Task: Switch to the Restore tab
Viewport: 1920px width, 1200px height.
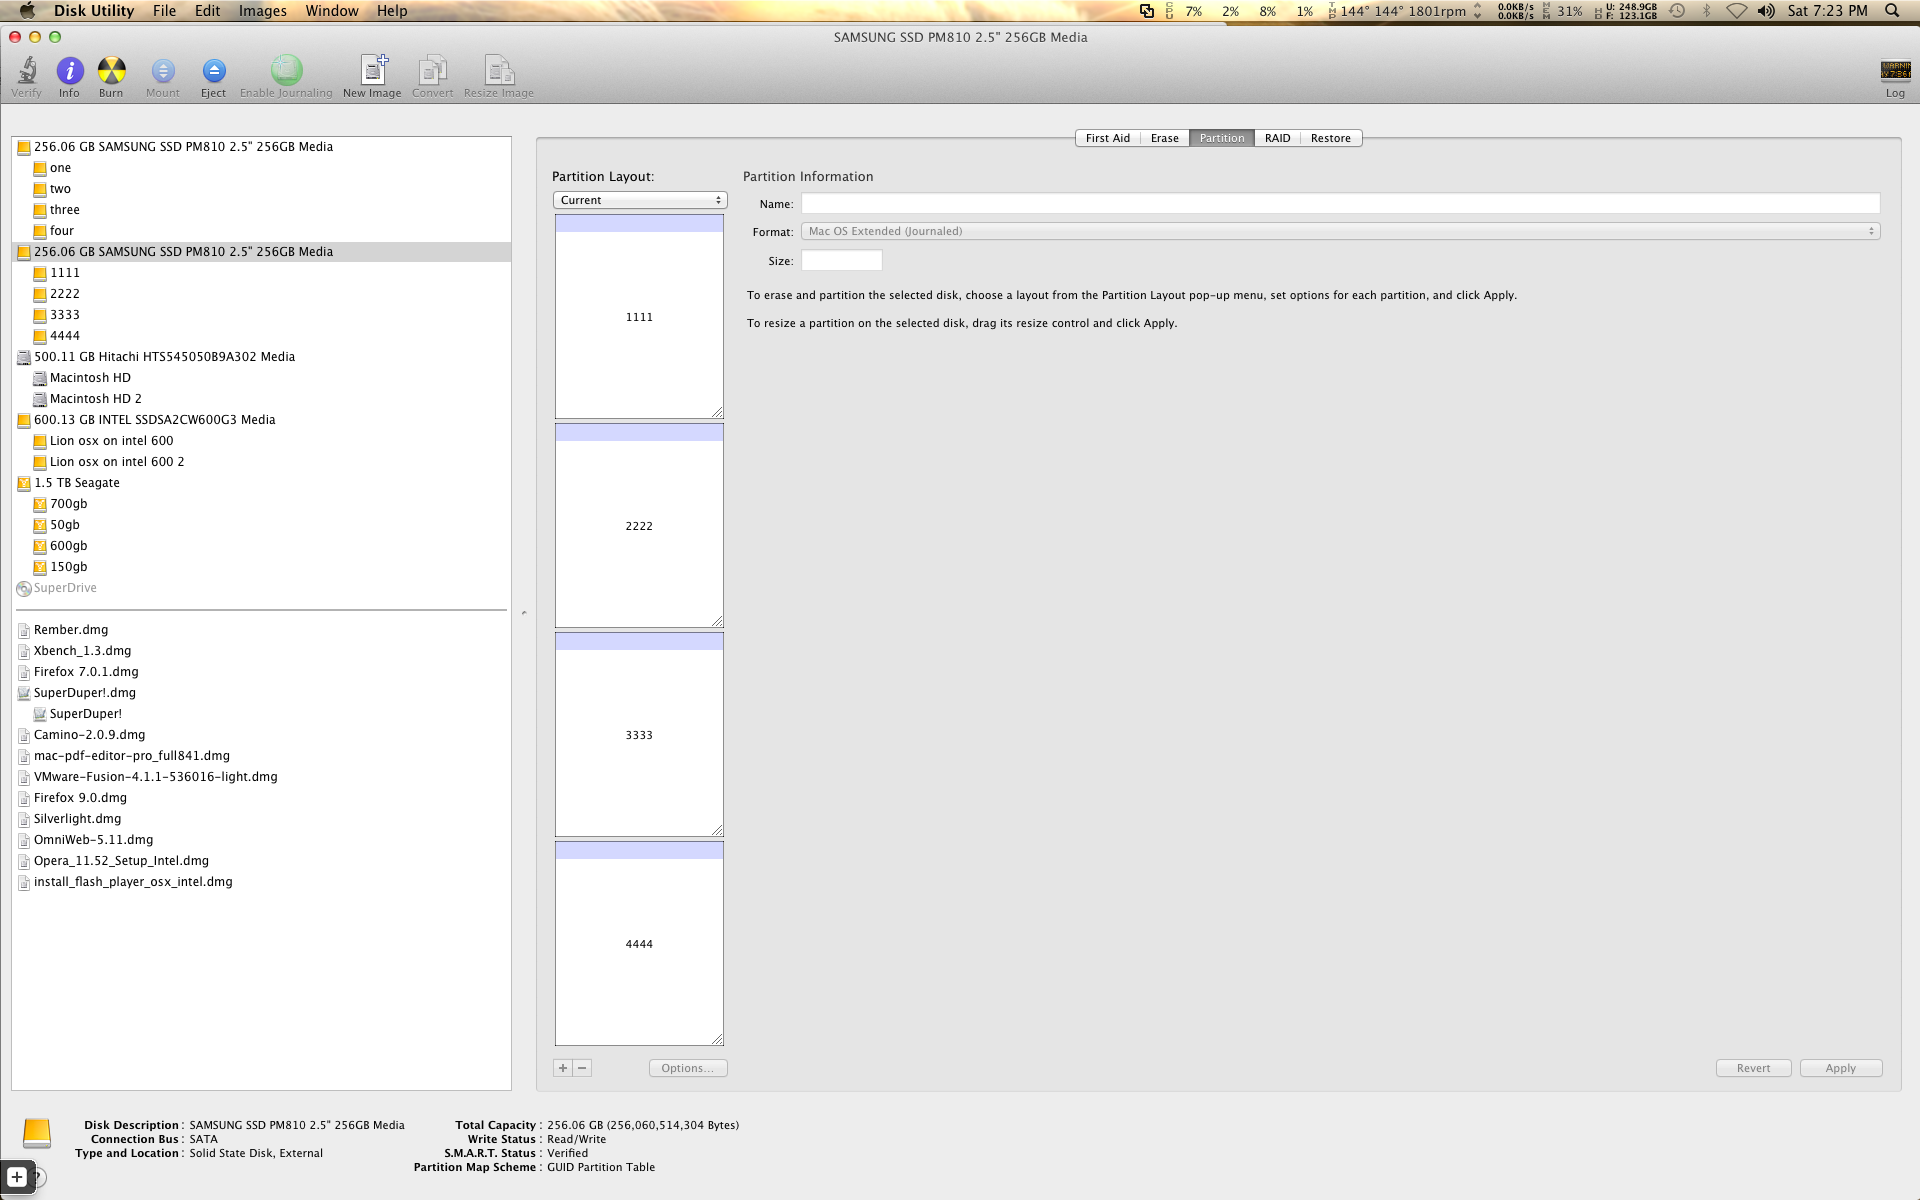Action: (1330, 138)
